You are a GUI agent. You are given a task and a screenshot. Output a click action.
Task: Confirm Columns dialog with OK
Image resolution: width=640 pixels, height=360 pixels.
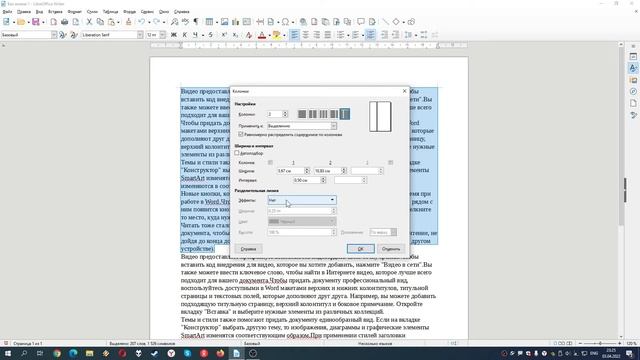tap(360, 249)
